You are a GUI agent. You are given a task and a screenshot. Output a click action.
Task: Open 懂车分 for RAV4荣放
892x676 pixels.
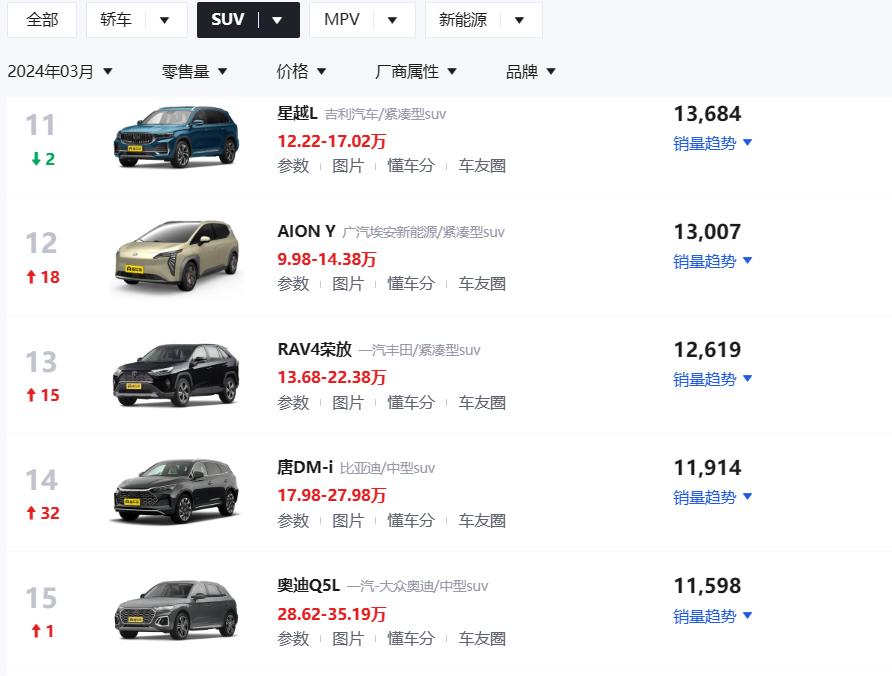411,403
